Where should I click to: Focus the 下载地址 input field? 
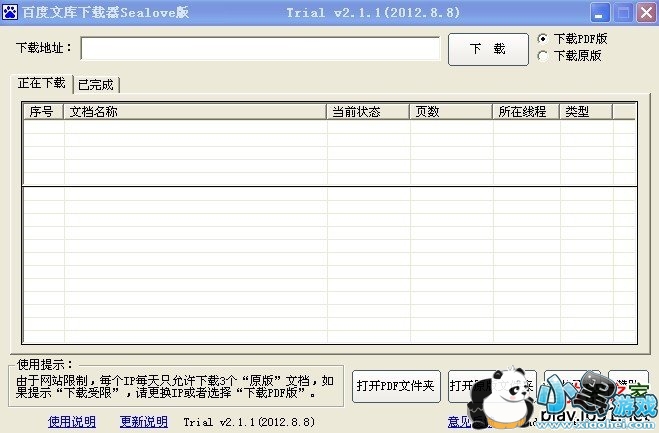(x=261, y=48)
